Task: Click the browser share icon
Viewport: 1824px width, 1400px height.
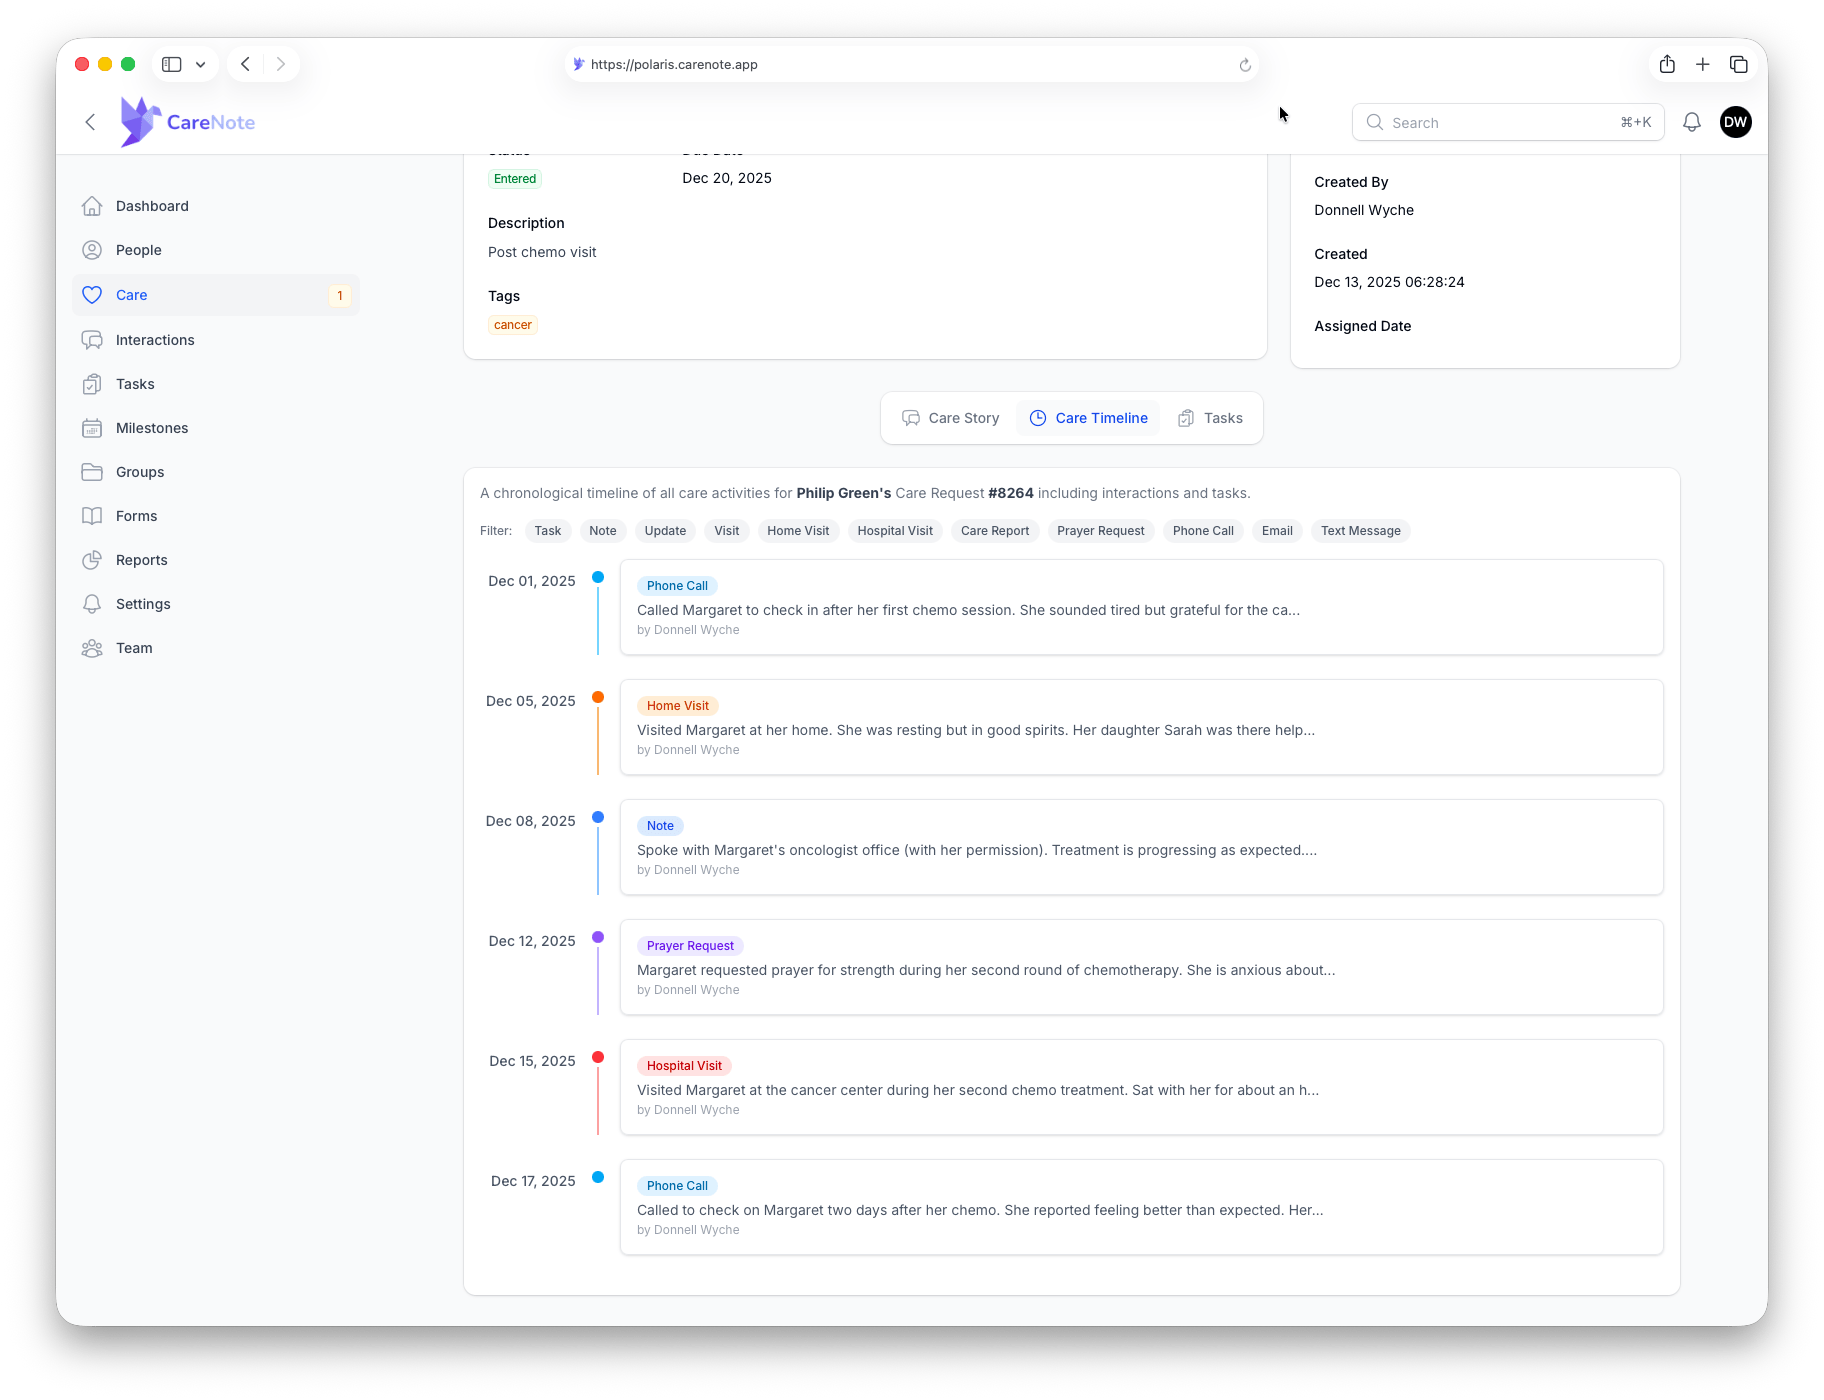Action: pos(1667,64)
